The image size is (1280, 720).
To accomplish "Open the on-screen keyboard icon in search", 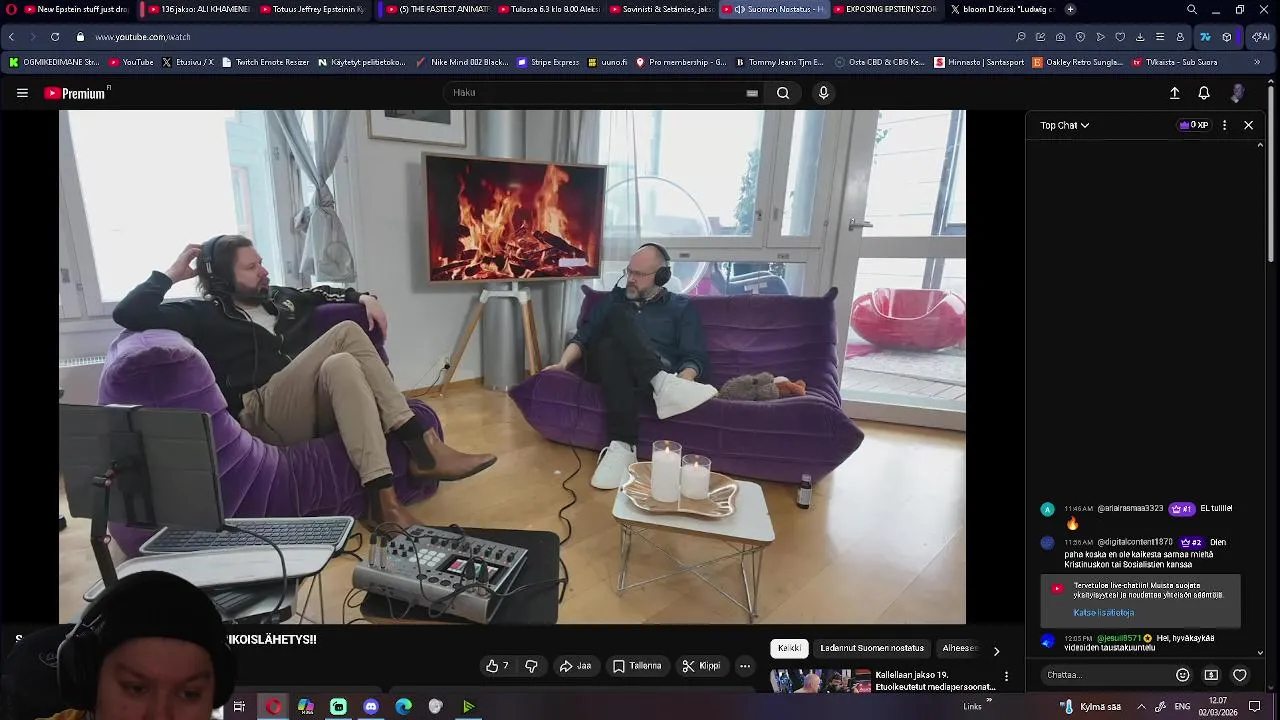I will [752, 93].
